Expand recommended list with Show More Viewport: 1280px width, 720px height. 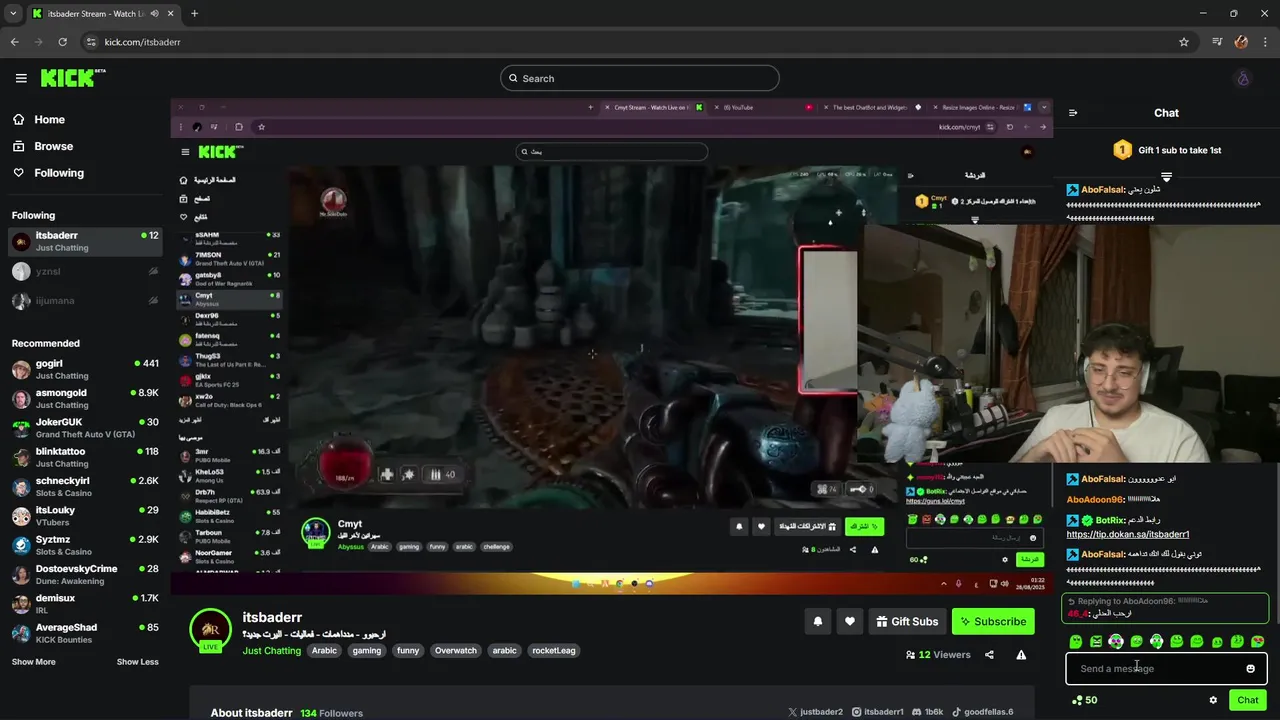click(33, 662)
